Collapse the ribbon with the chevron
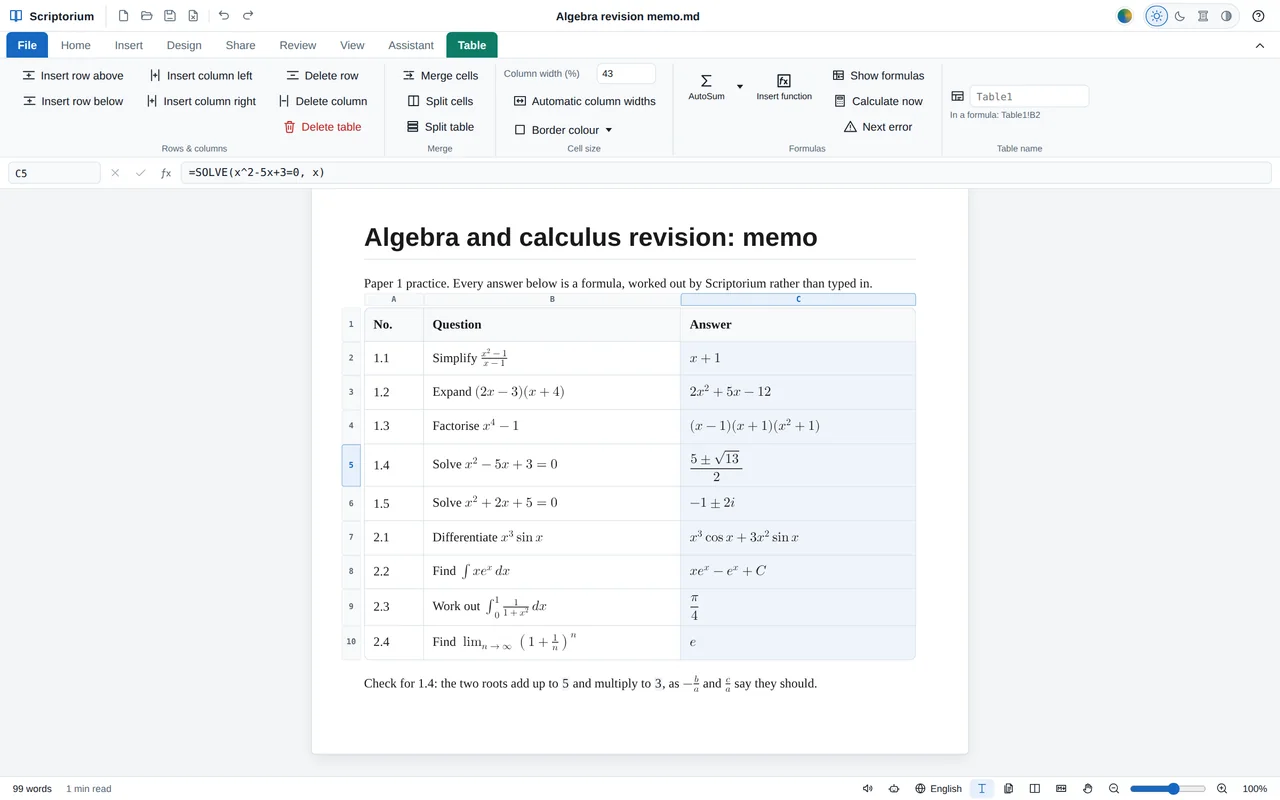1280x800 pixels. pyautogui.click(x=1260, y=45)
